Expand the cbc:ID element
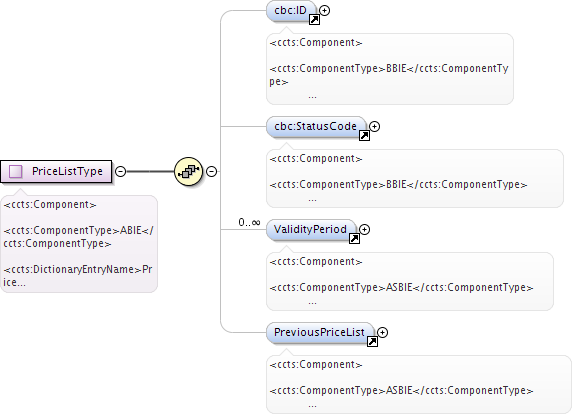 325,11
